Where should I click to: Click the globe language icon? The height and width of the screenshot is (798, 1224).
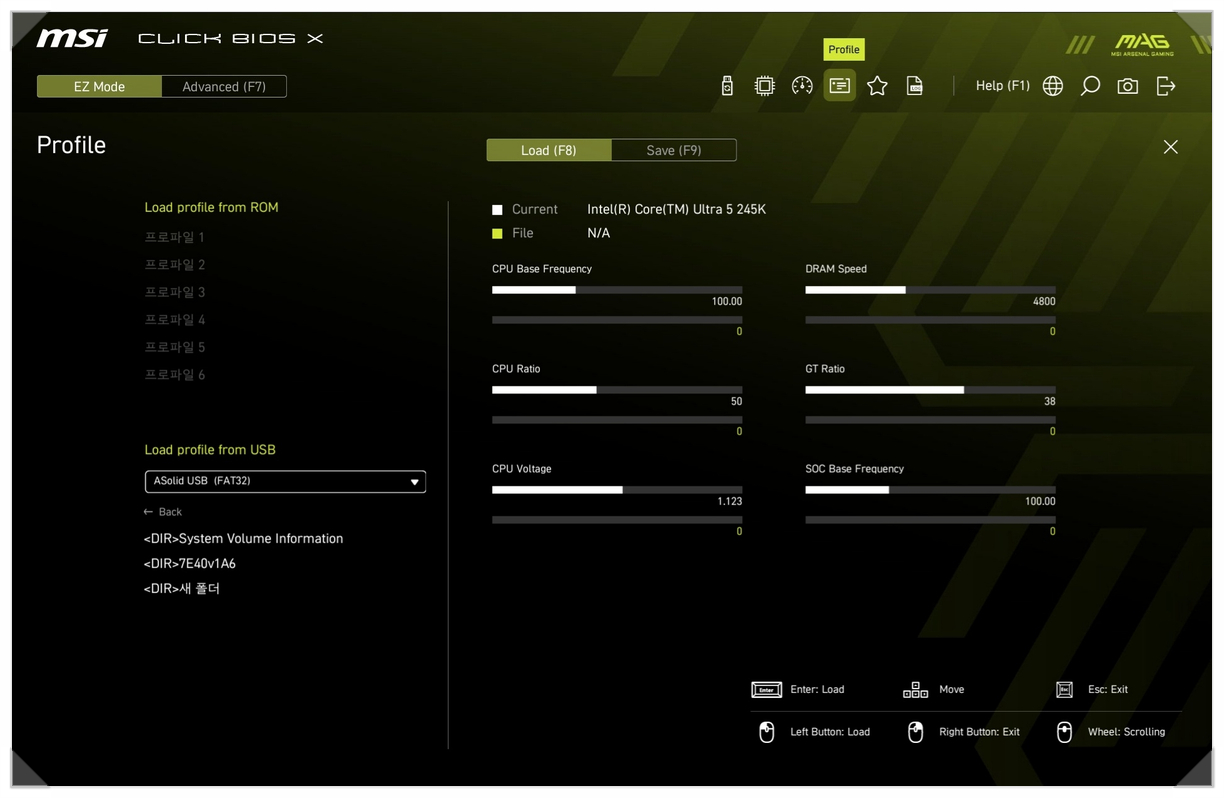[1053, 86]
